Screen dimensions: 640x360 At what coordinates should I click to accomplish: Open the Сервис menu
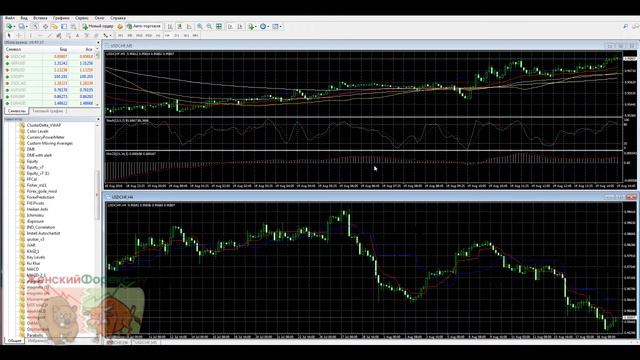[x=82, y=18]
